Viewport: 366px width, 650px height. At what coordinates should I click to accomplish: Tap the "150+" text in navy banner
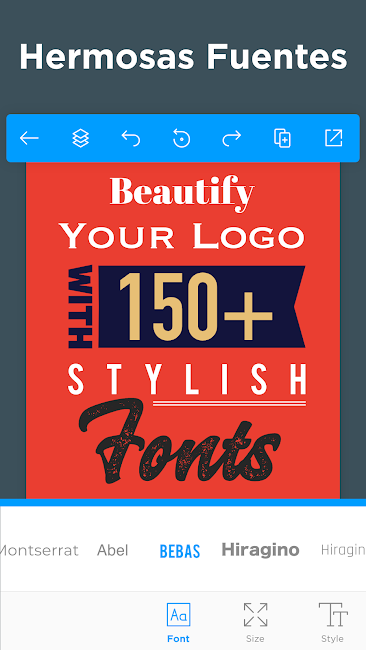(x=196, y=306)
